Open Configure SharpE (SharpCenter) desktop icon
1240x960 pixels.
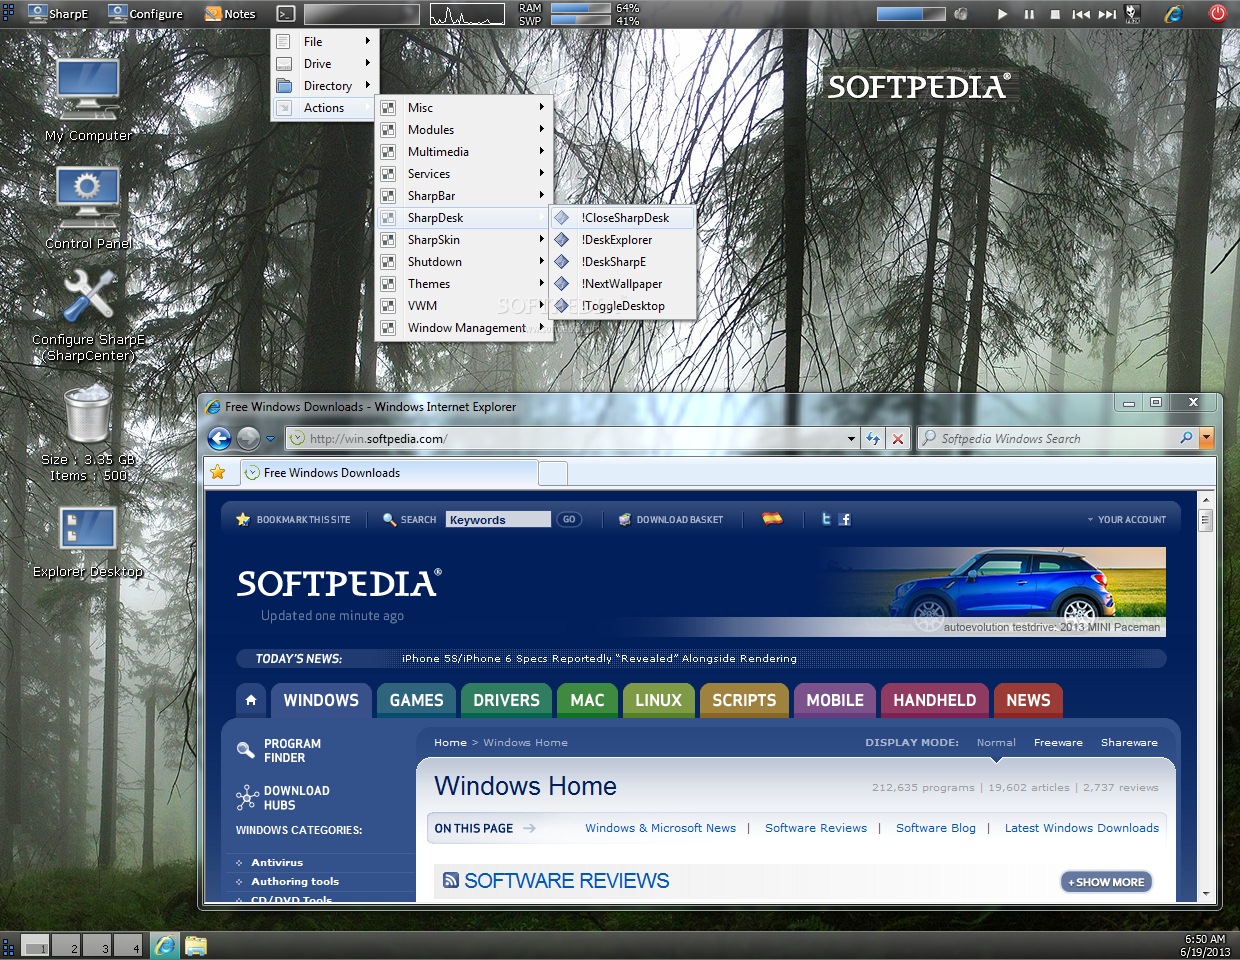[x=88, y=313]
